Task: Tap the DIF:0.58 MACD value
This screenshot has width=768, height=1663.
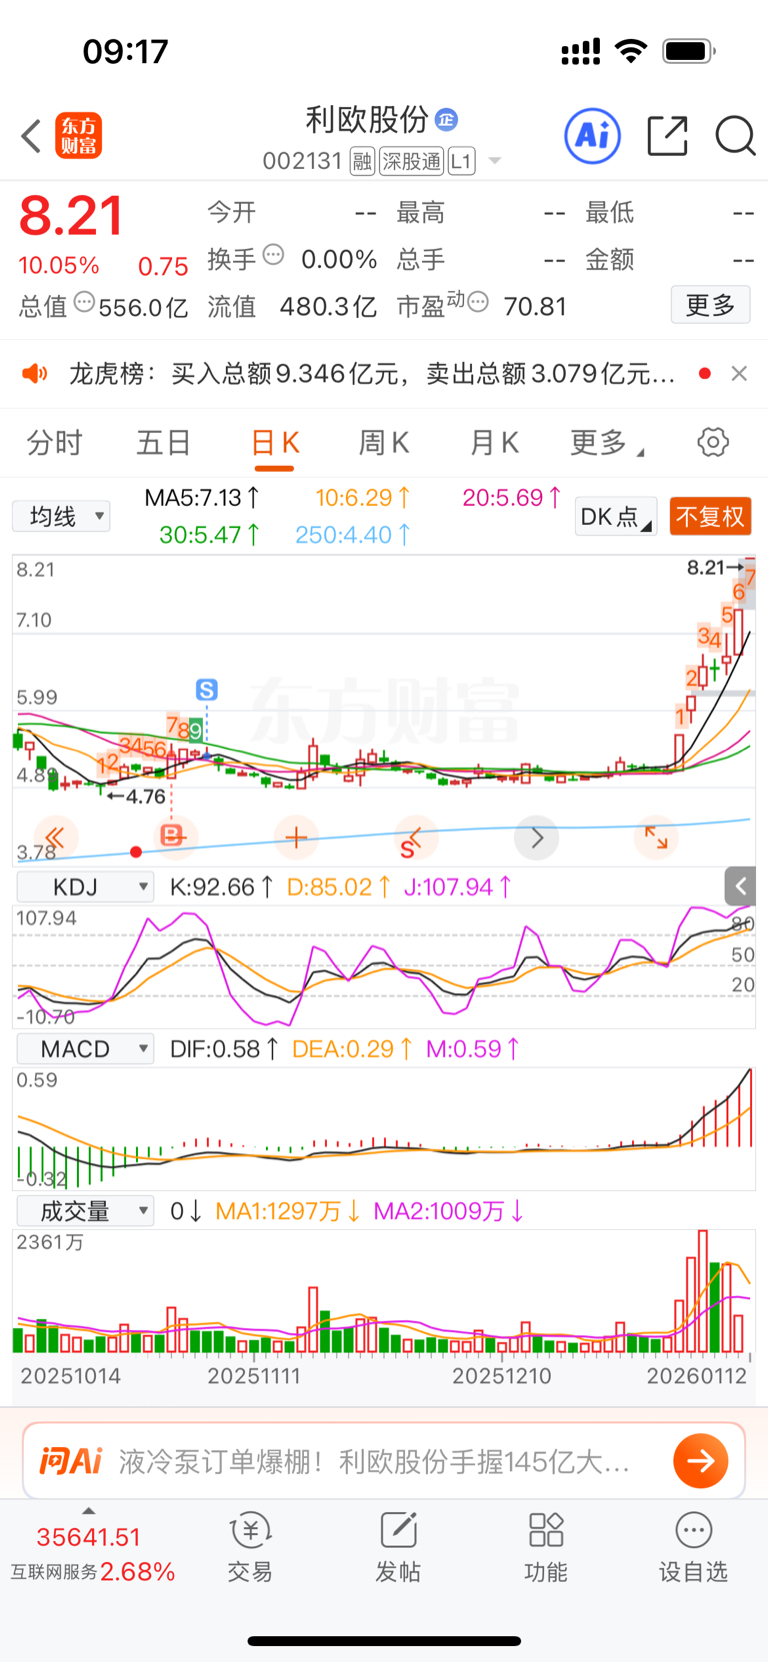Action: (x=225, y=1049)
